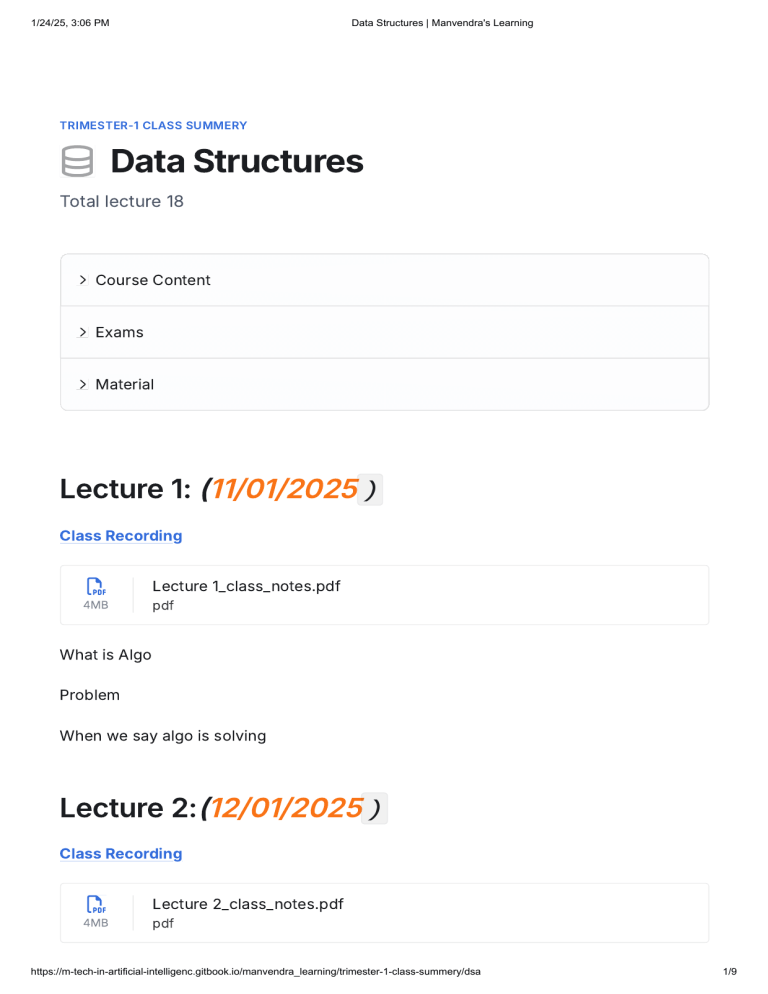
Task: Click the highlighted date 12/01/2025 in Lecture 2
Action: (x=285, y=807)
